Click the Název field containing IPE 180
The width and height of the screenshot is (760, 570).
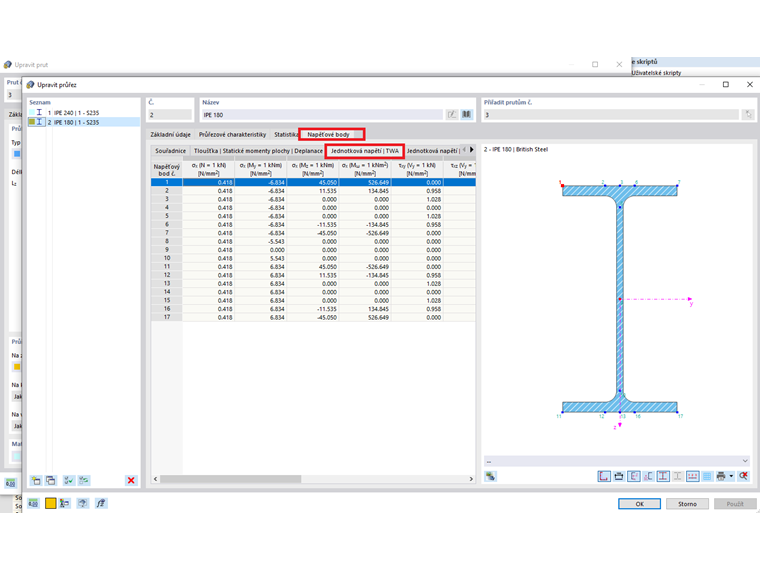pyautogui.click(x=321, y=115)
